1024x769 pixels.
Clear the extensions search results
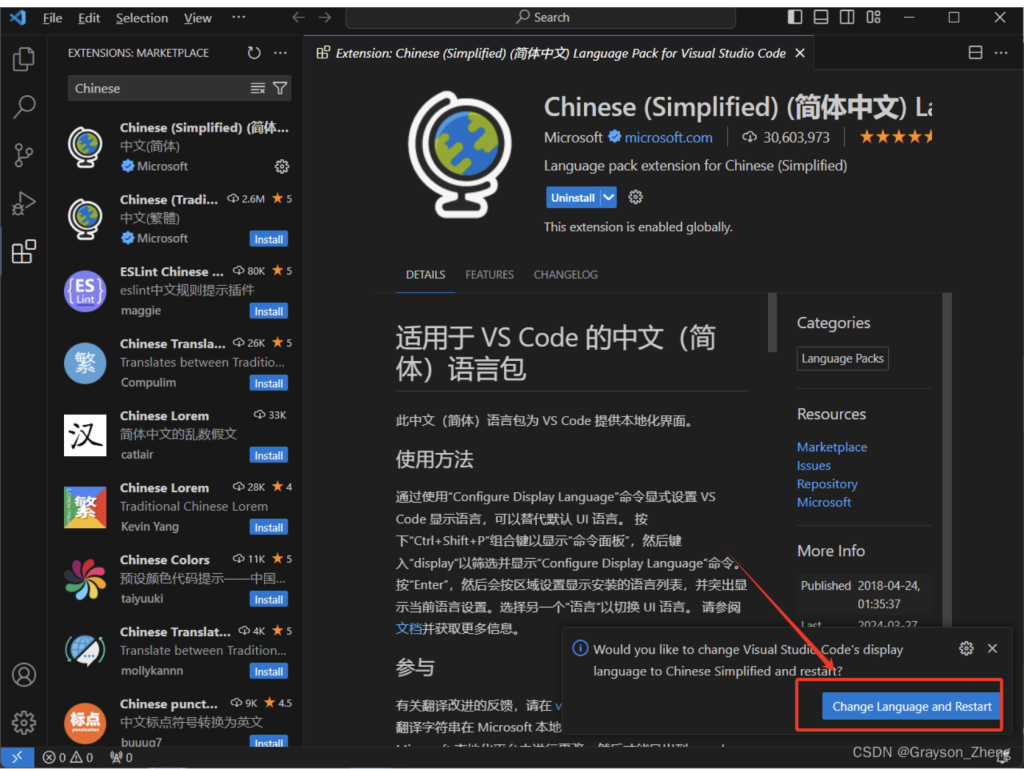pyautogui.click(x=258, y=89)
